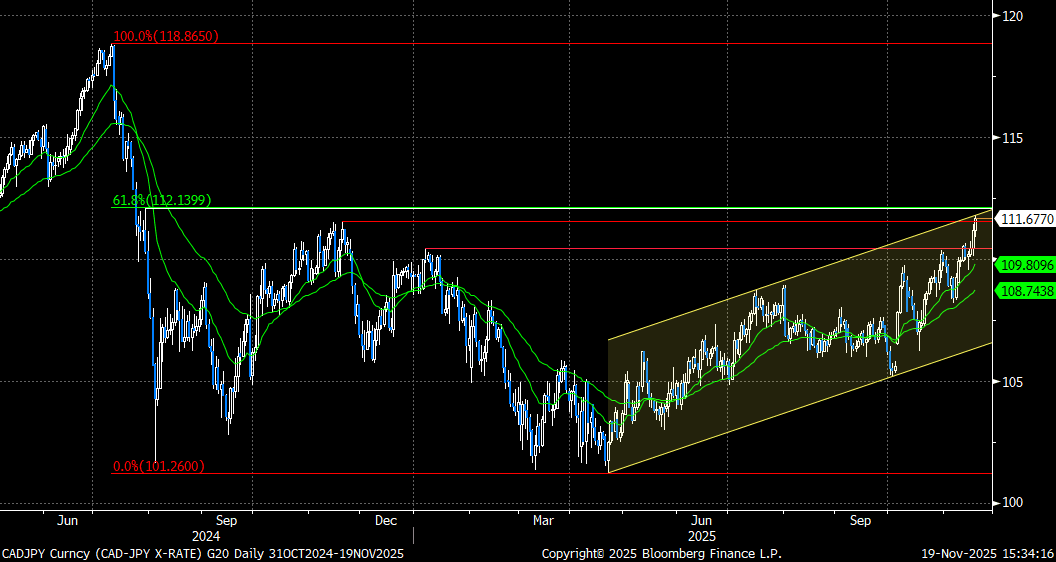Click the Bloomberg Finance L.P. copyright notice

(x=661, y=553)
